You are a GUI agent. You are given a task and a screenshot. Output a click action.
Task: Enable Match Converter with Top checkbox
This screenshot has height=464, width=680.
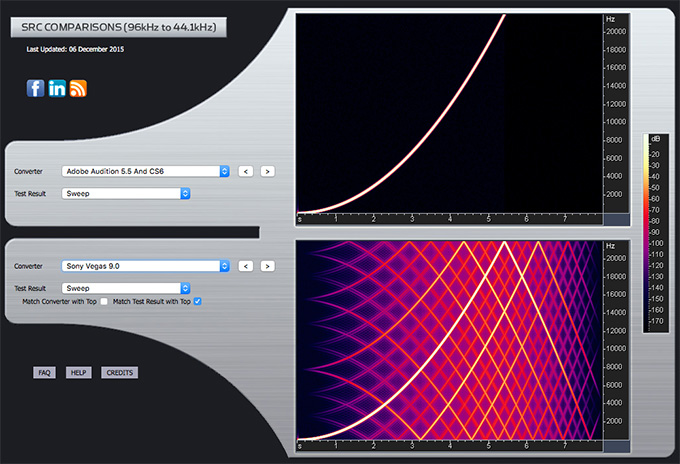point(104,301)
